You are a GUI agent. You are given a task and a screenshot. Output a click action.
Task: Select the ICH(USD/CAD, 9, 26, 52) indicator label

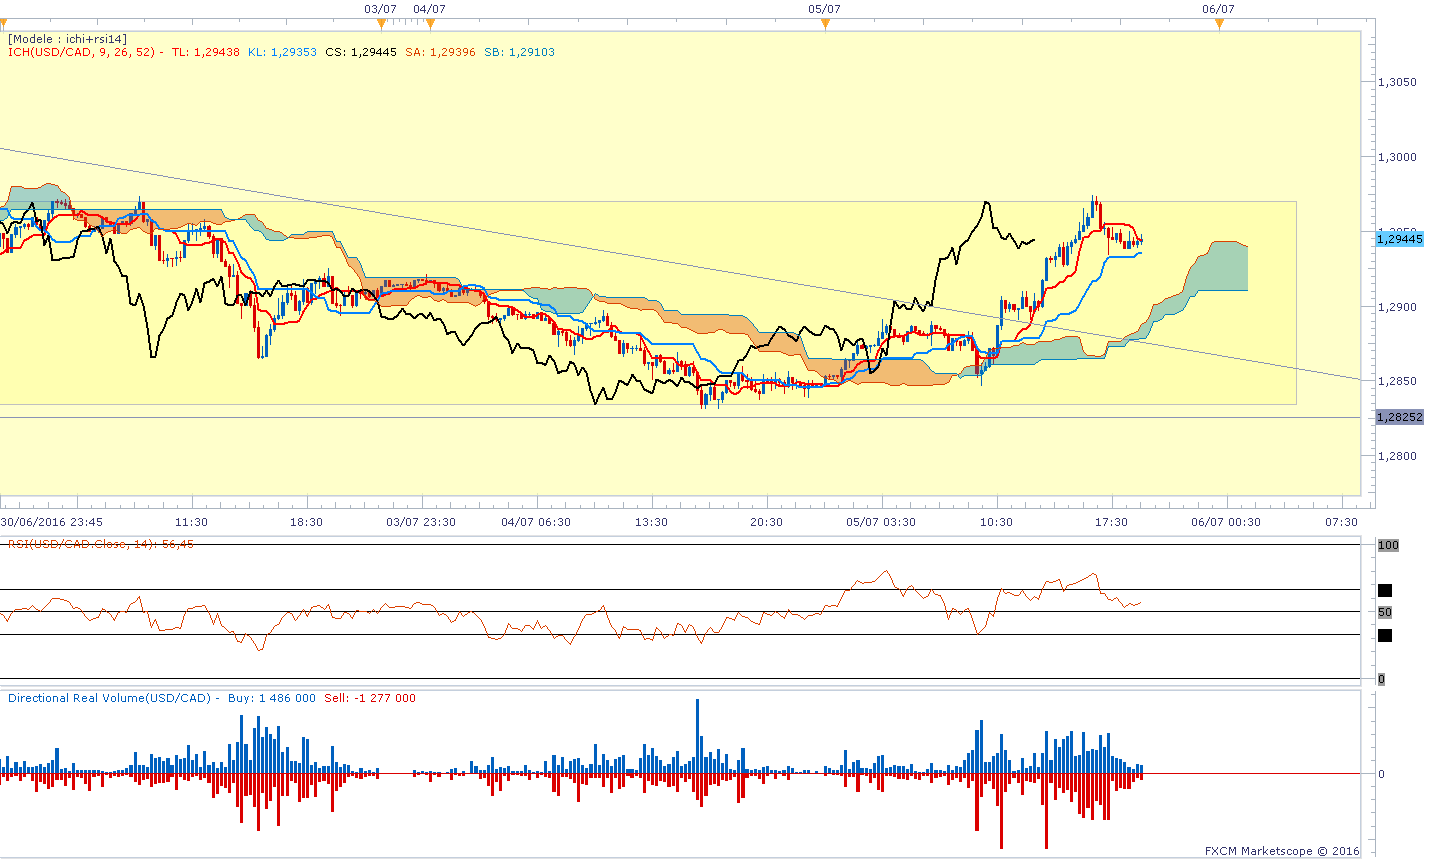click(x=86, y=52)
